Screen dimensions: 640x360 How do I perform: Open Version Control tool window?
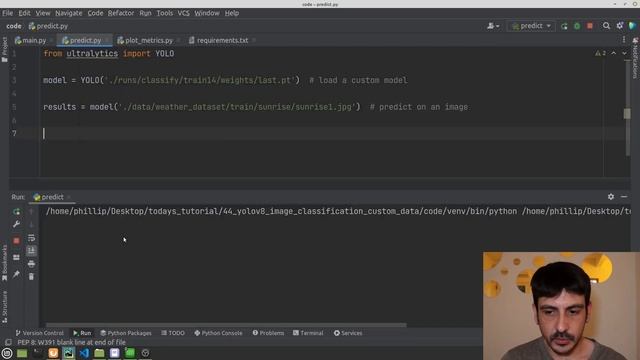[x=39, y=333]
